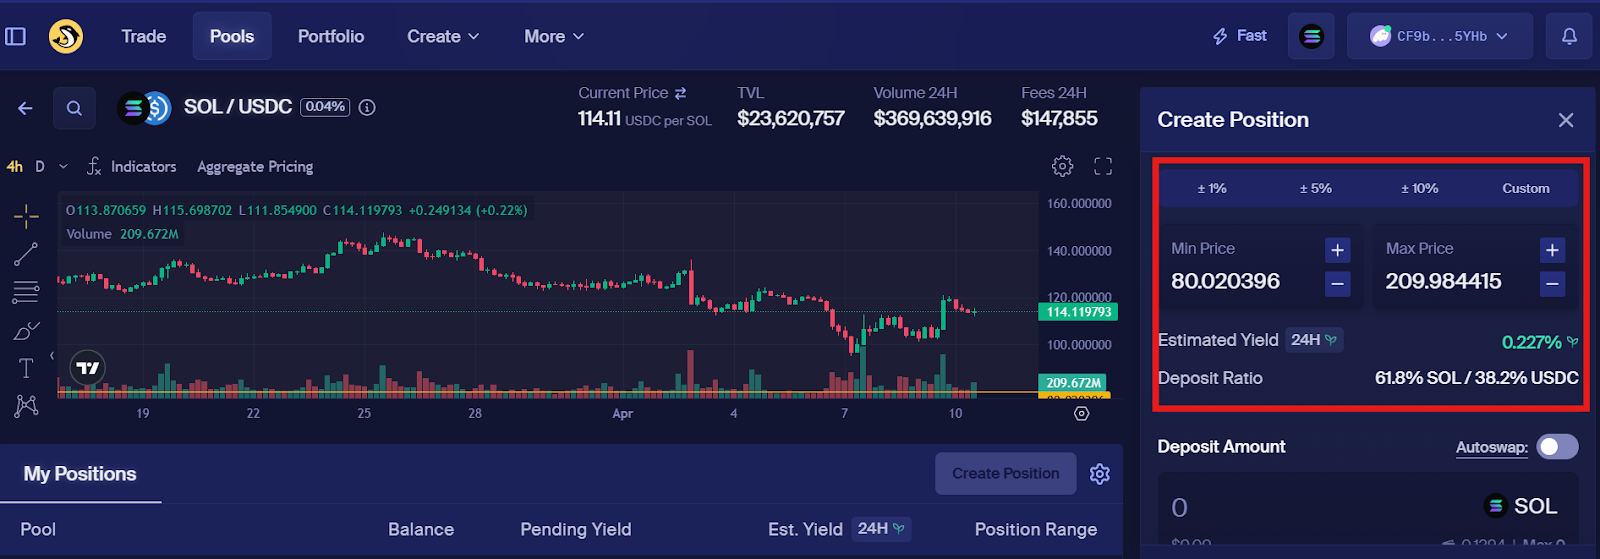Click the 209.672M volume label
The image size is (1600, 559).
1073,383
